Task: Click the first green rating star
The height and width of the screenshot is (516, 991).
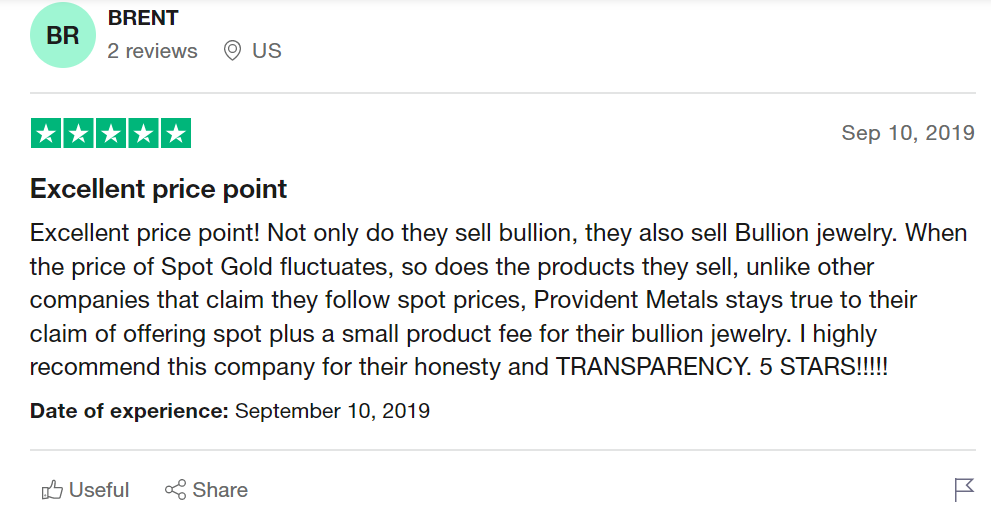Action: click(x=46, y=133)
